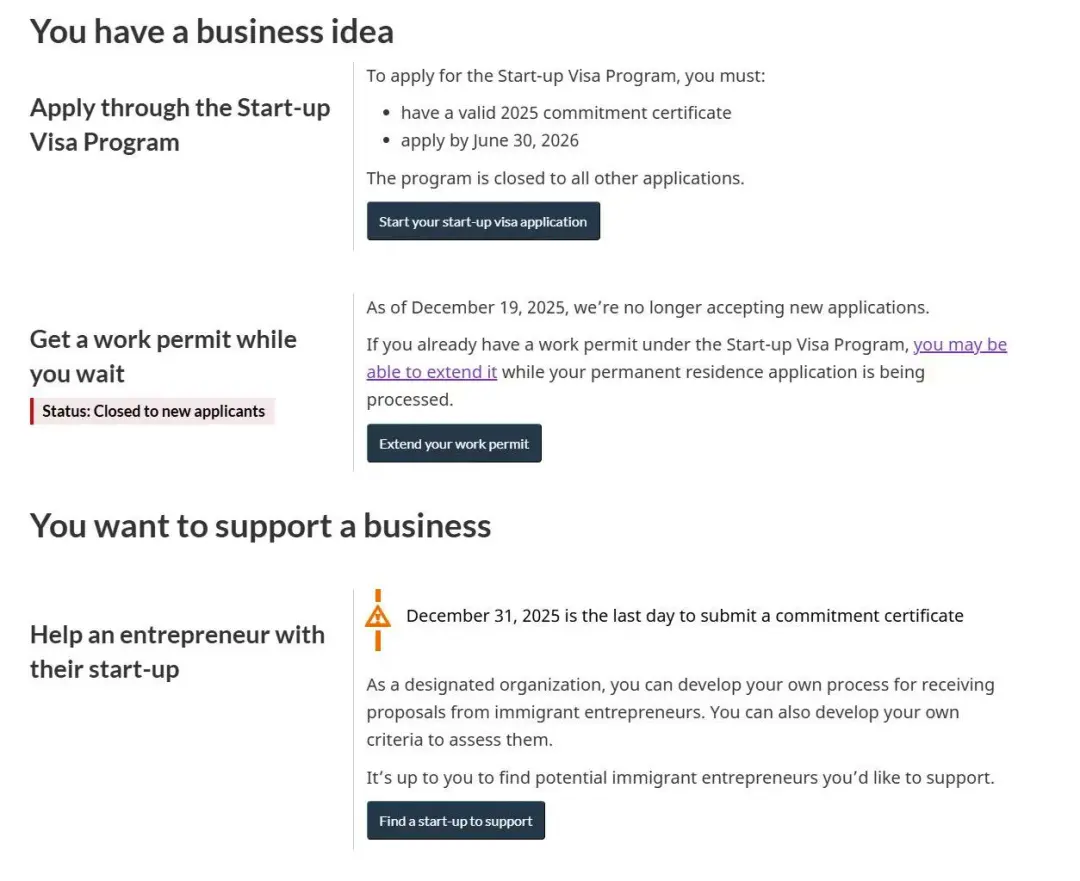Click the 'As of December 19, 2025' notice text

click(647, 307)
